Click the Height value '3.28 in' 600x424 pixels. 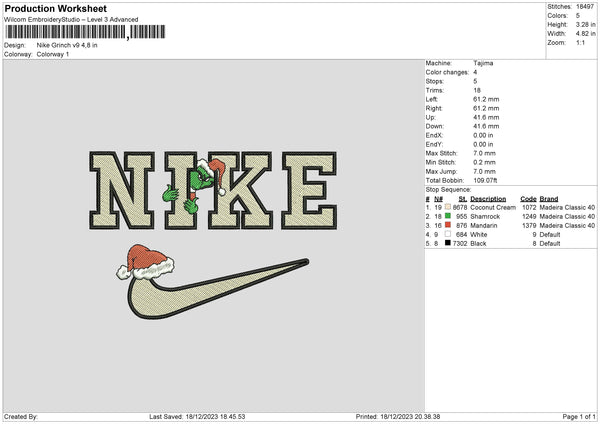(x=585, y=24)
